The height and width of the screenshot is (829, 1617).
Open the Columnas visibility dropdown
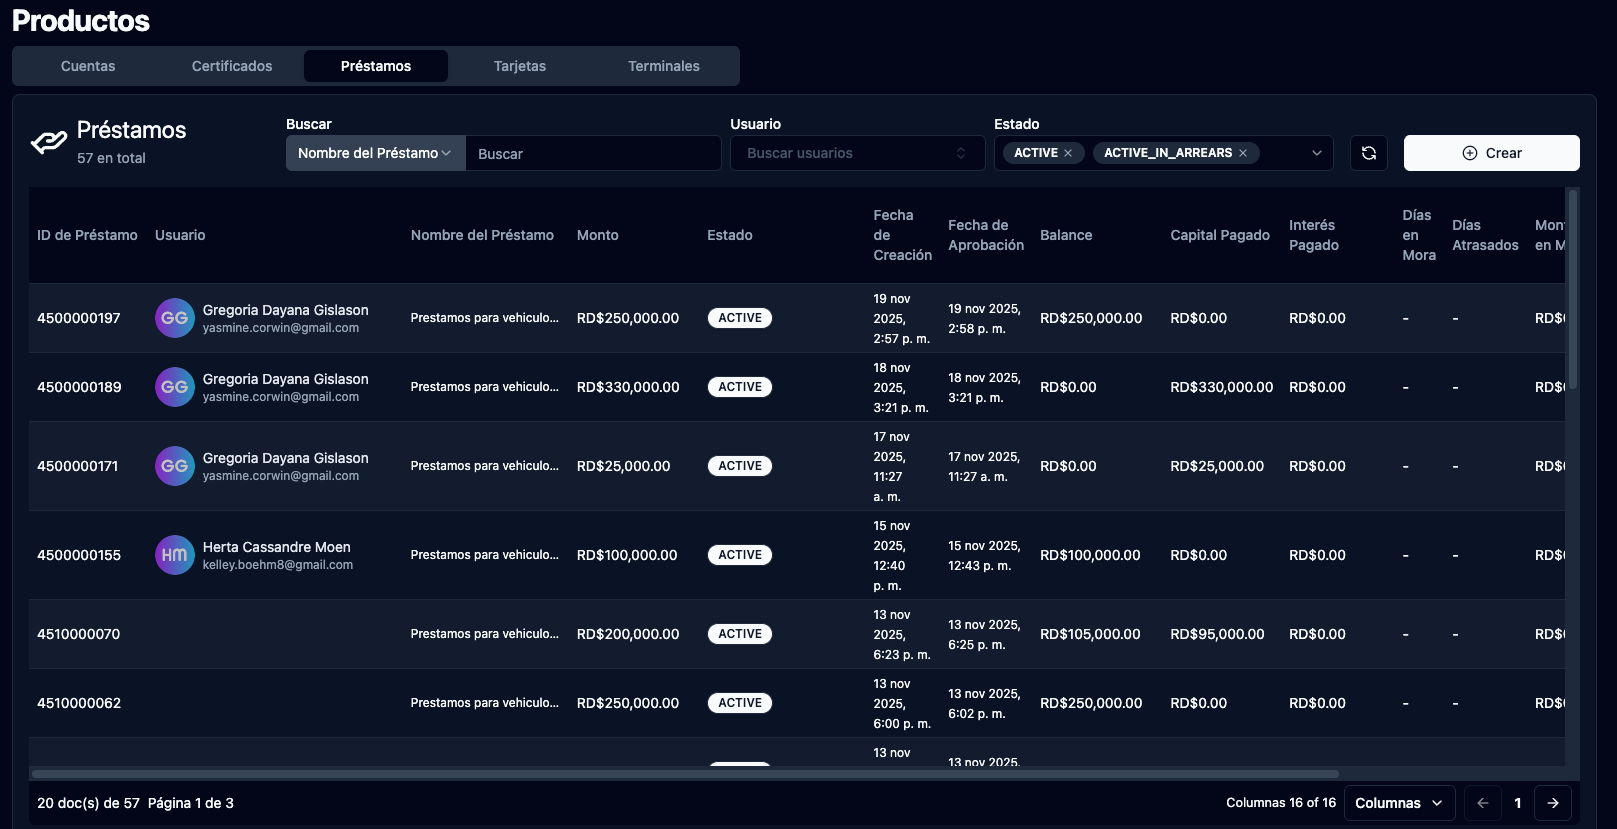1398,803
